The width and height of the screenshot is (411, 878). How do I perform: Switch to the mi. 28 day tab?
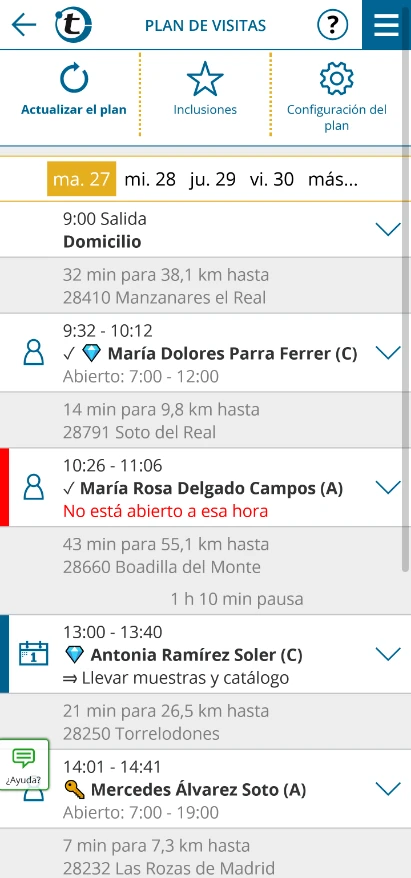(150, 180)
